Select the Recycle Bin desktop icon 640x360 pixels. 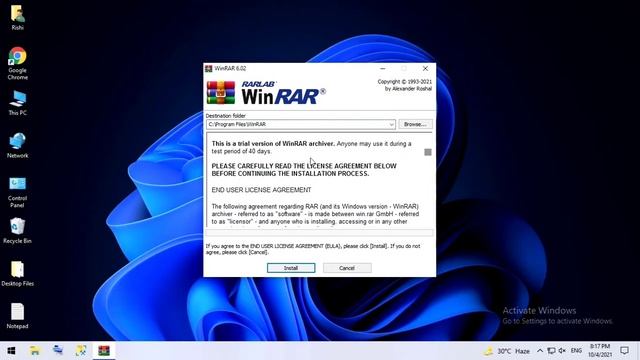pos(17,231)
